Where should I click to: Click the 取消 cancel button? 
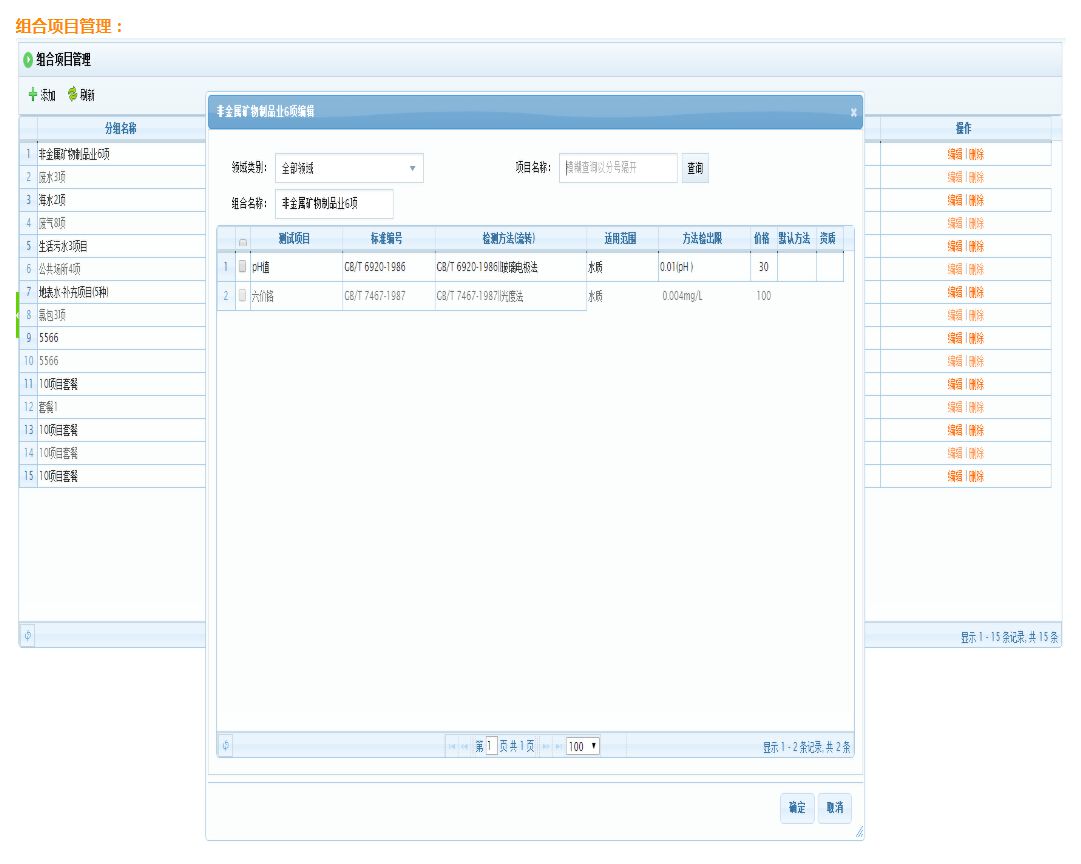[x=834, y=808]
